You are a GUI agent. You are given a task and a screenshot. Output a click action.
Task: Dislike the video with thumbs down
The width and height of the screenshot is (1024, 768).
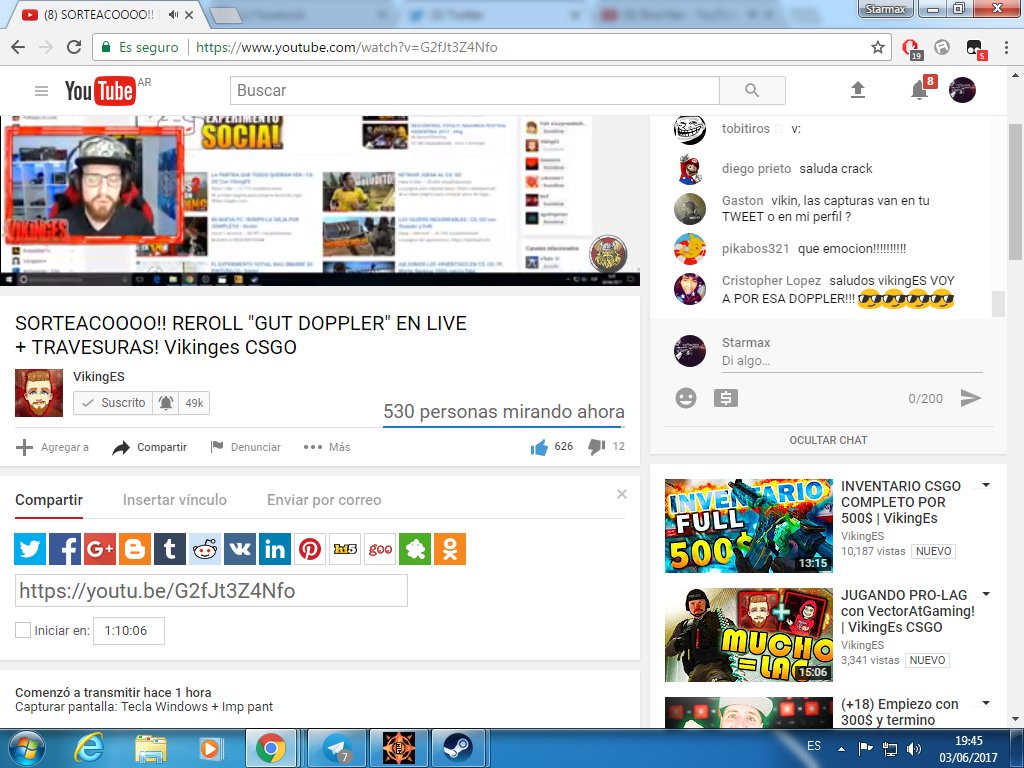[596, 447]
